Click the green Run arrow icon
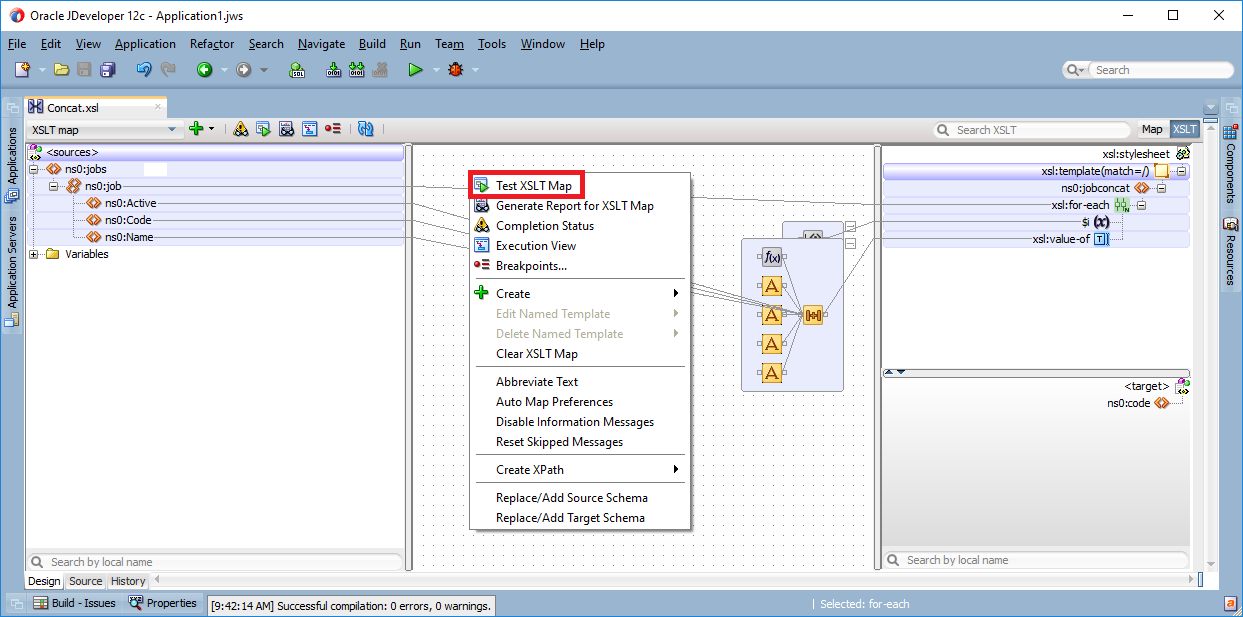Image resolution: width=1243 pixels, height=617 pixels. click(415, 70)
